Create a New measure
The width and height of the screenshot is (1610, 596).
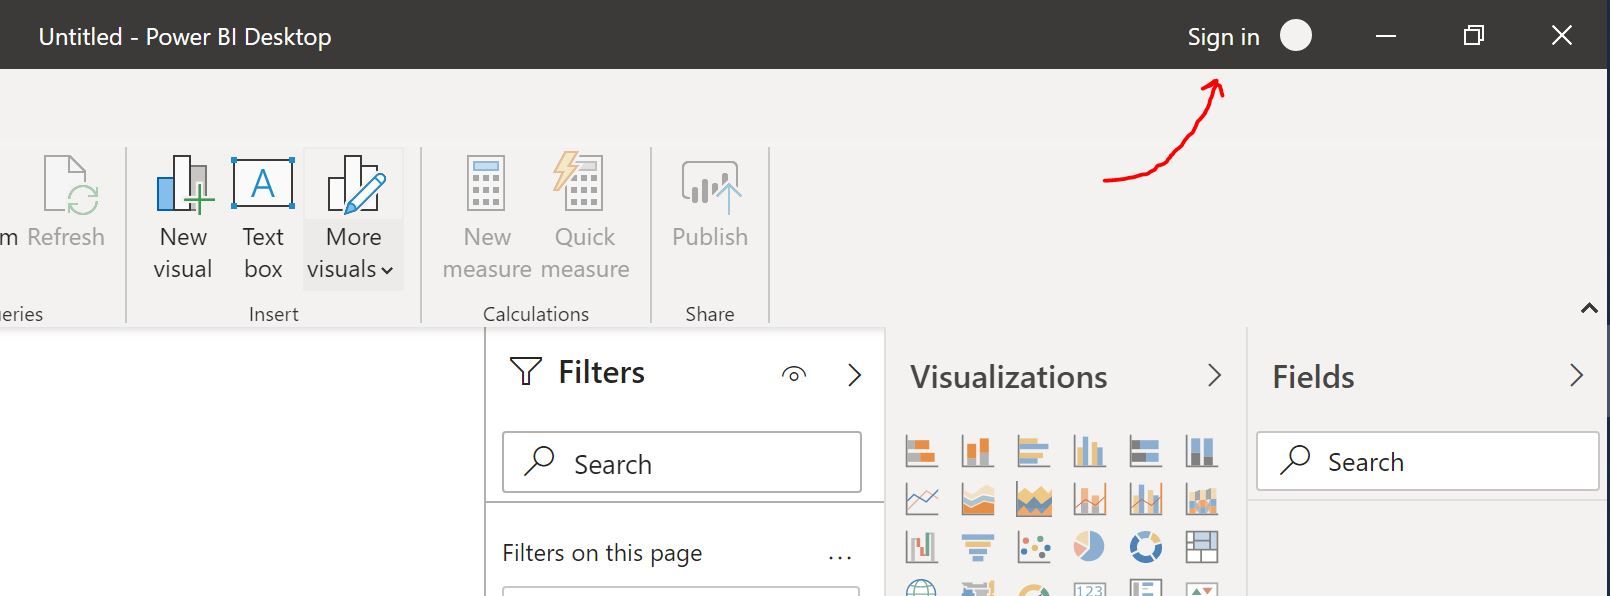point(487,218)
